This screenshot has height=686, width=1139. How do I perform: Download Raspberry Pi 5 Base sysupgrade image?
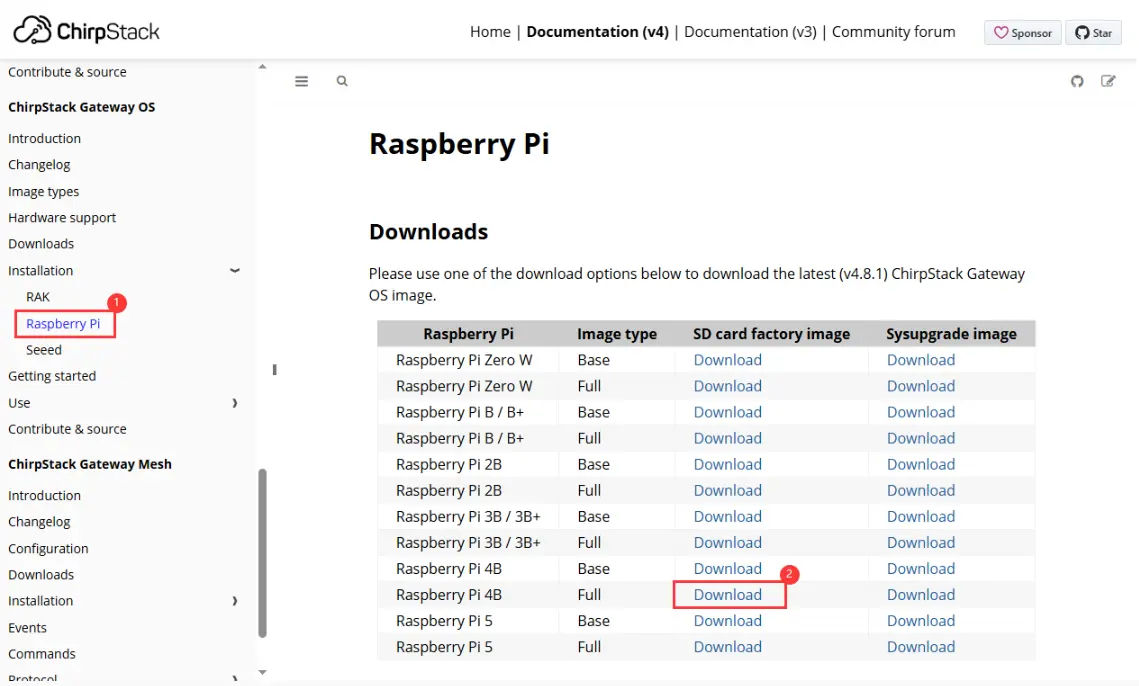pos(920,621)
